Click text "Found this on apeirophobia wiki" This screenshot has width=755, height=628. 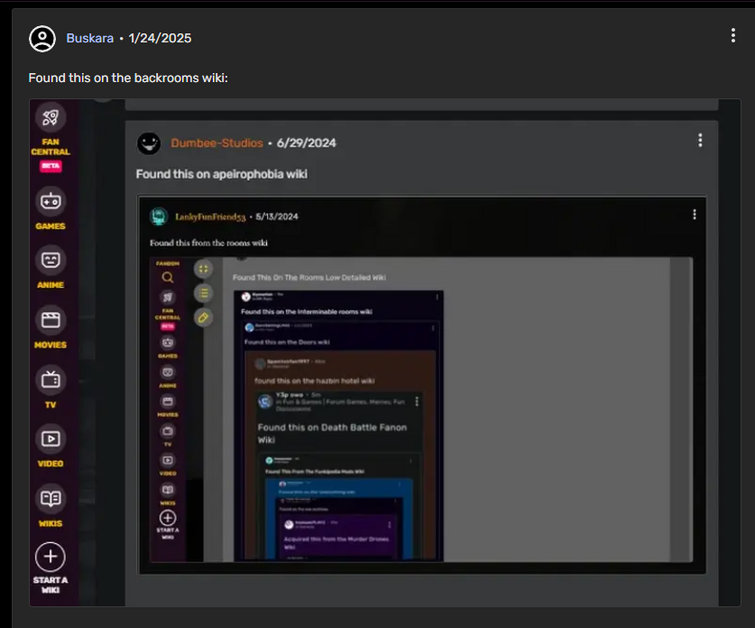[x=221, y=174]
